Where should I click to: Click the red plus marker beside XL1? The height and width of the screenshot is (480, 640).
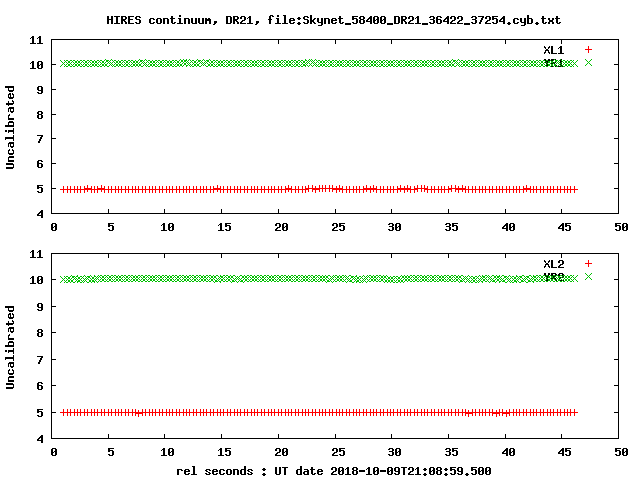[x=588, y=49]
